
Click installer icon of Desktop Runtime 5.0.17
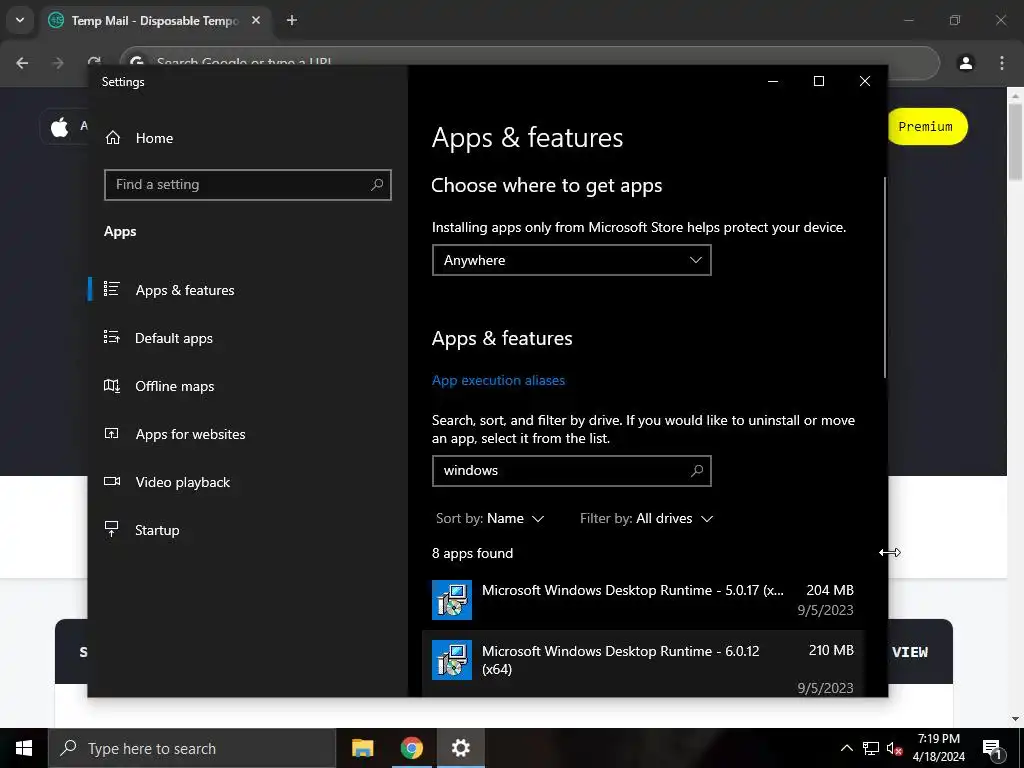pos(452,600)
